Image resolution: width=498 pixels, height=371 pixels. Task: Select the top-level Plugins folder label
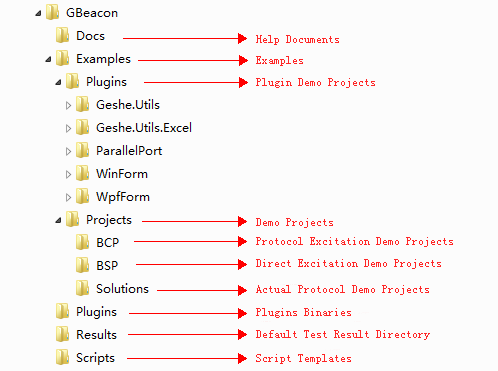[x=97, y=312]
